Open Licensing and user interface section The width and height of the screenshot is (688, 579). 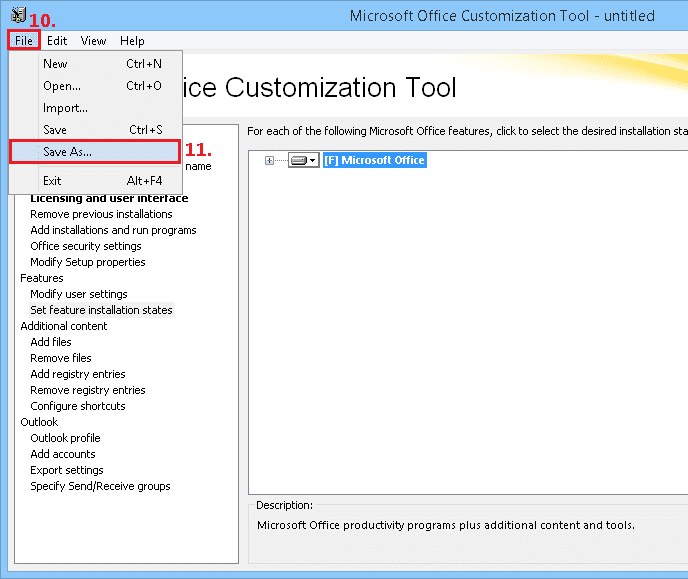click(x=109, y=198)
